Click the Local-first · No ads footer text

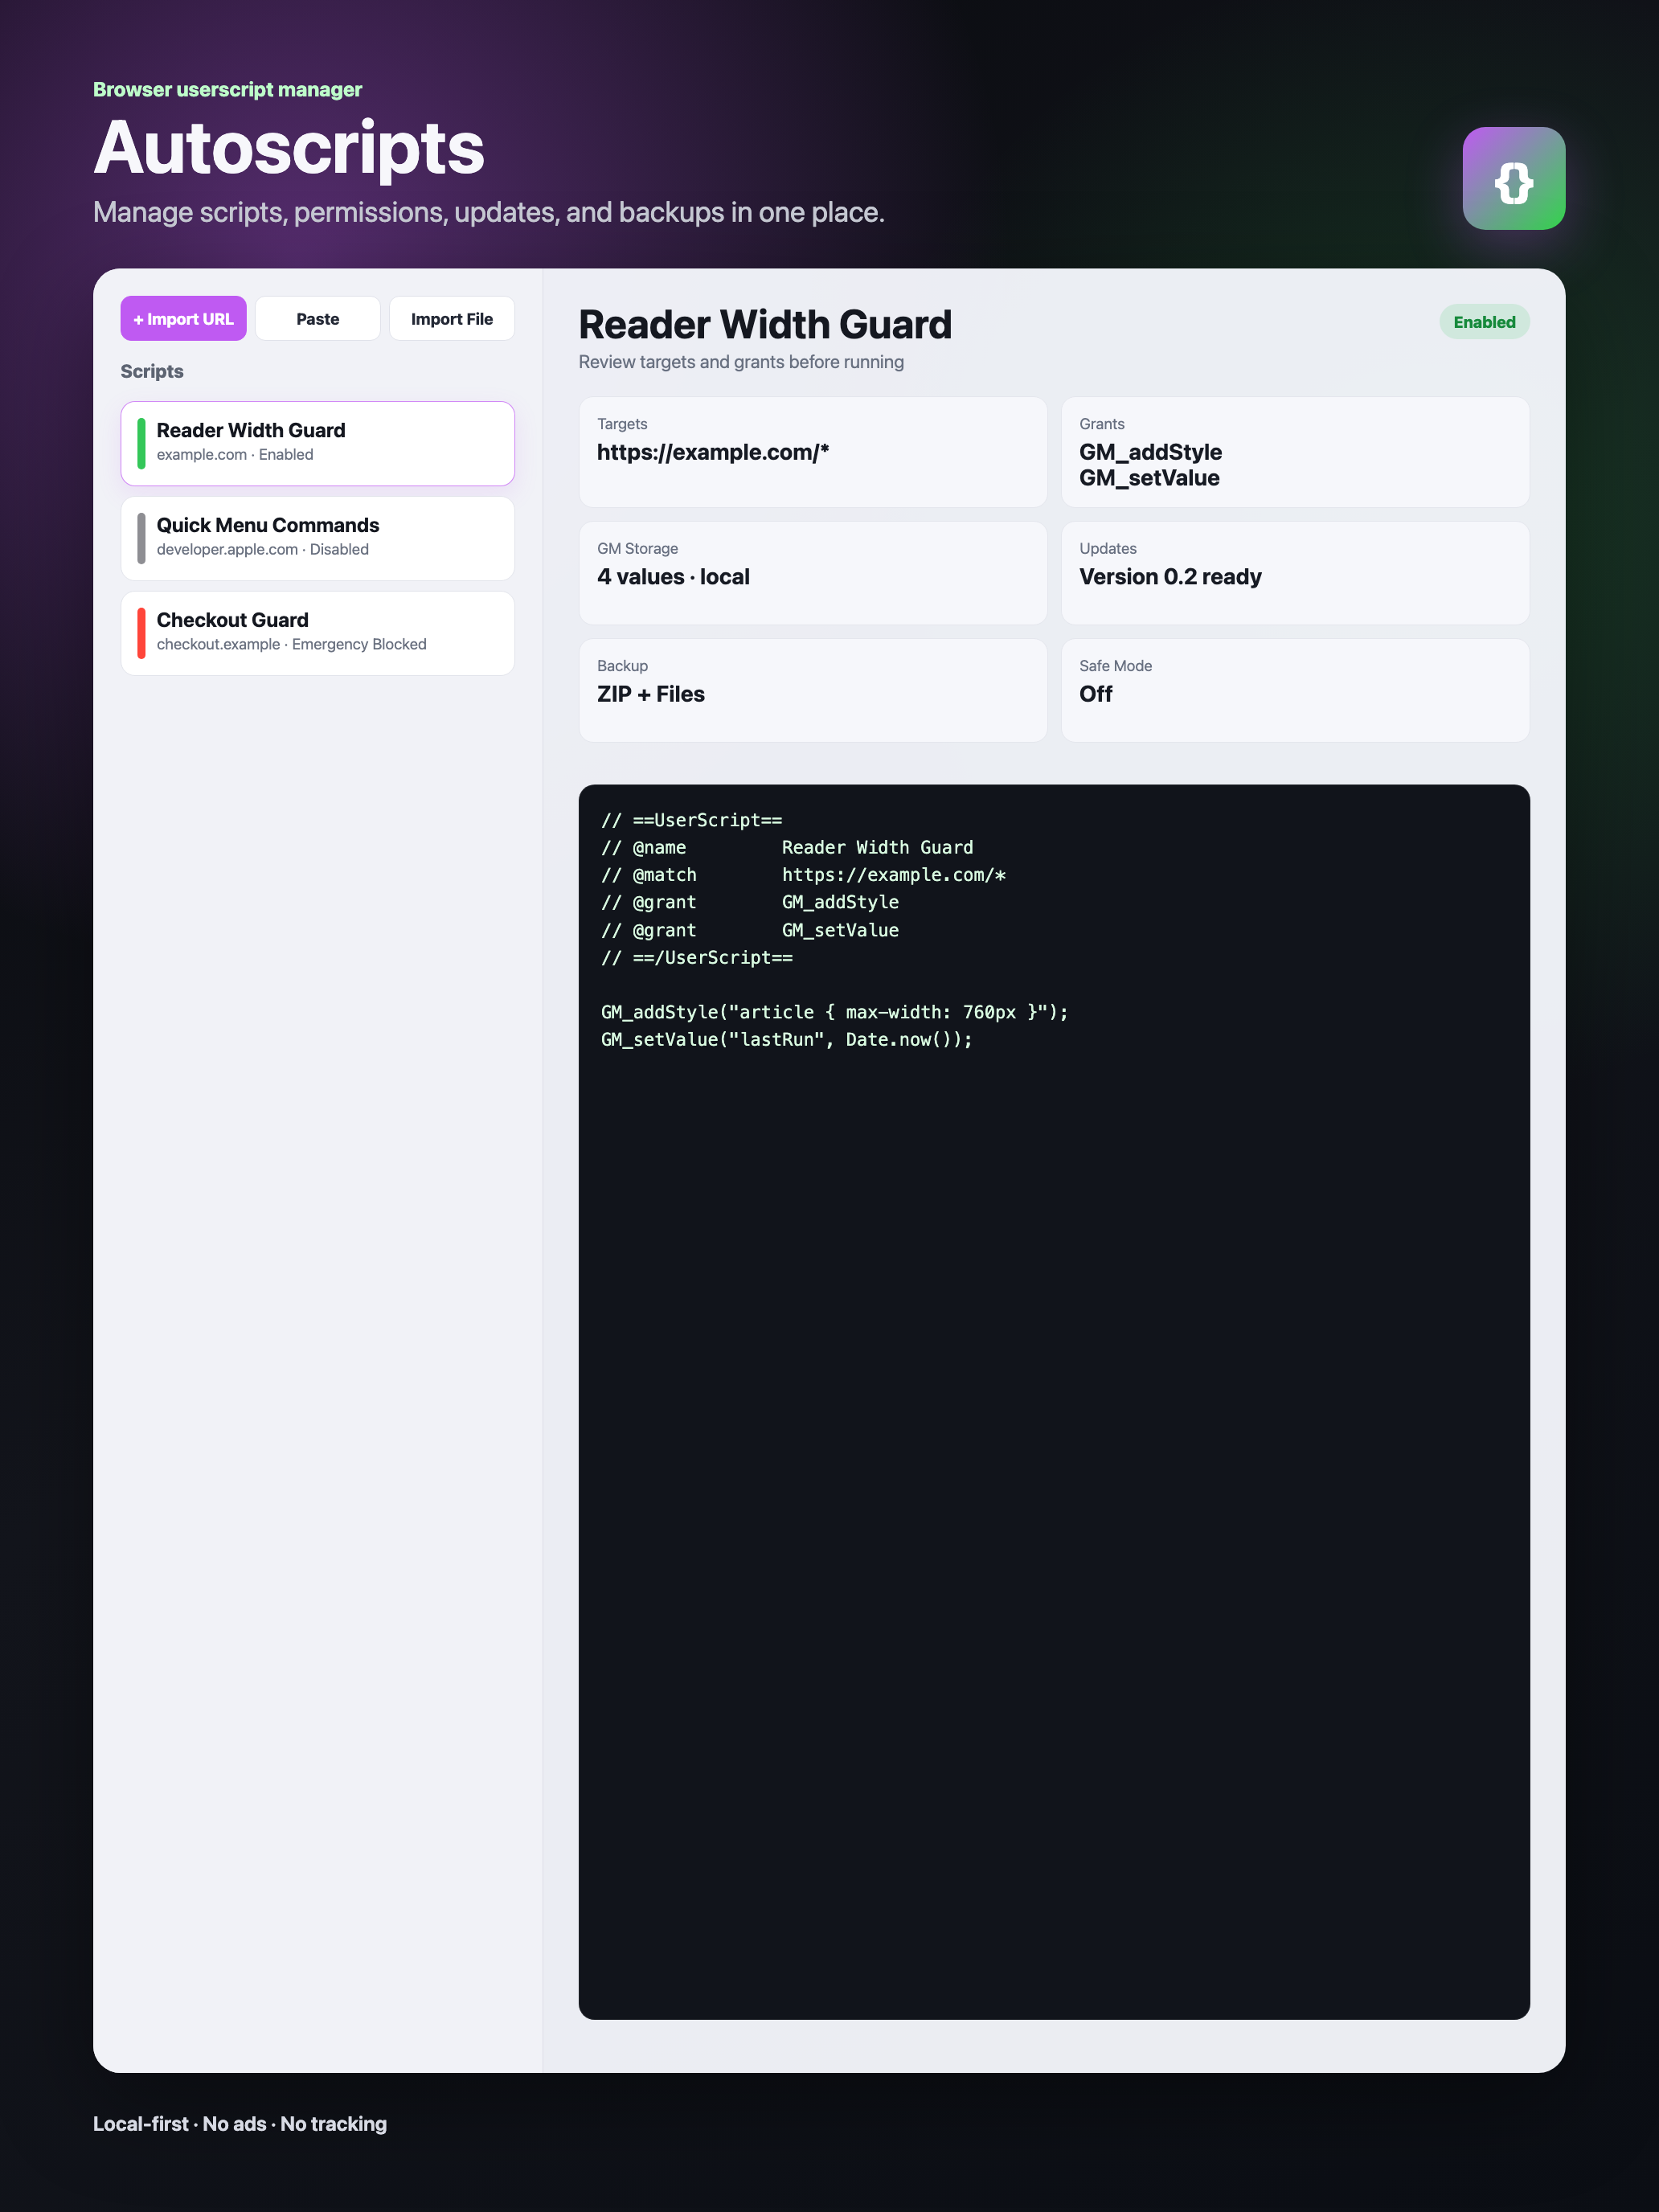240,2123
